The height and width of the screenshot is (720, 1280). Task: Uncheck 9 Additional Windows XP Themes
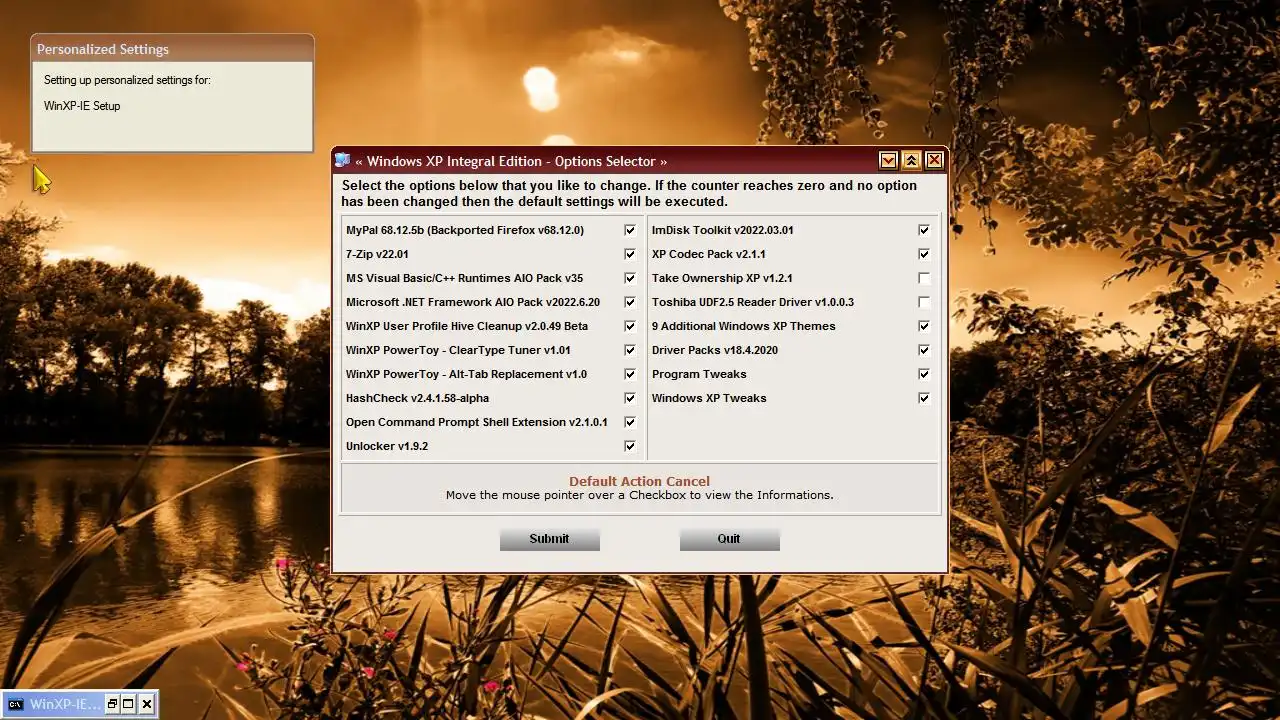[924, 326]
